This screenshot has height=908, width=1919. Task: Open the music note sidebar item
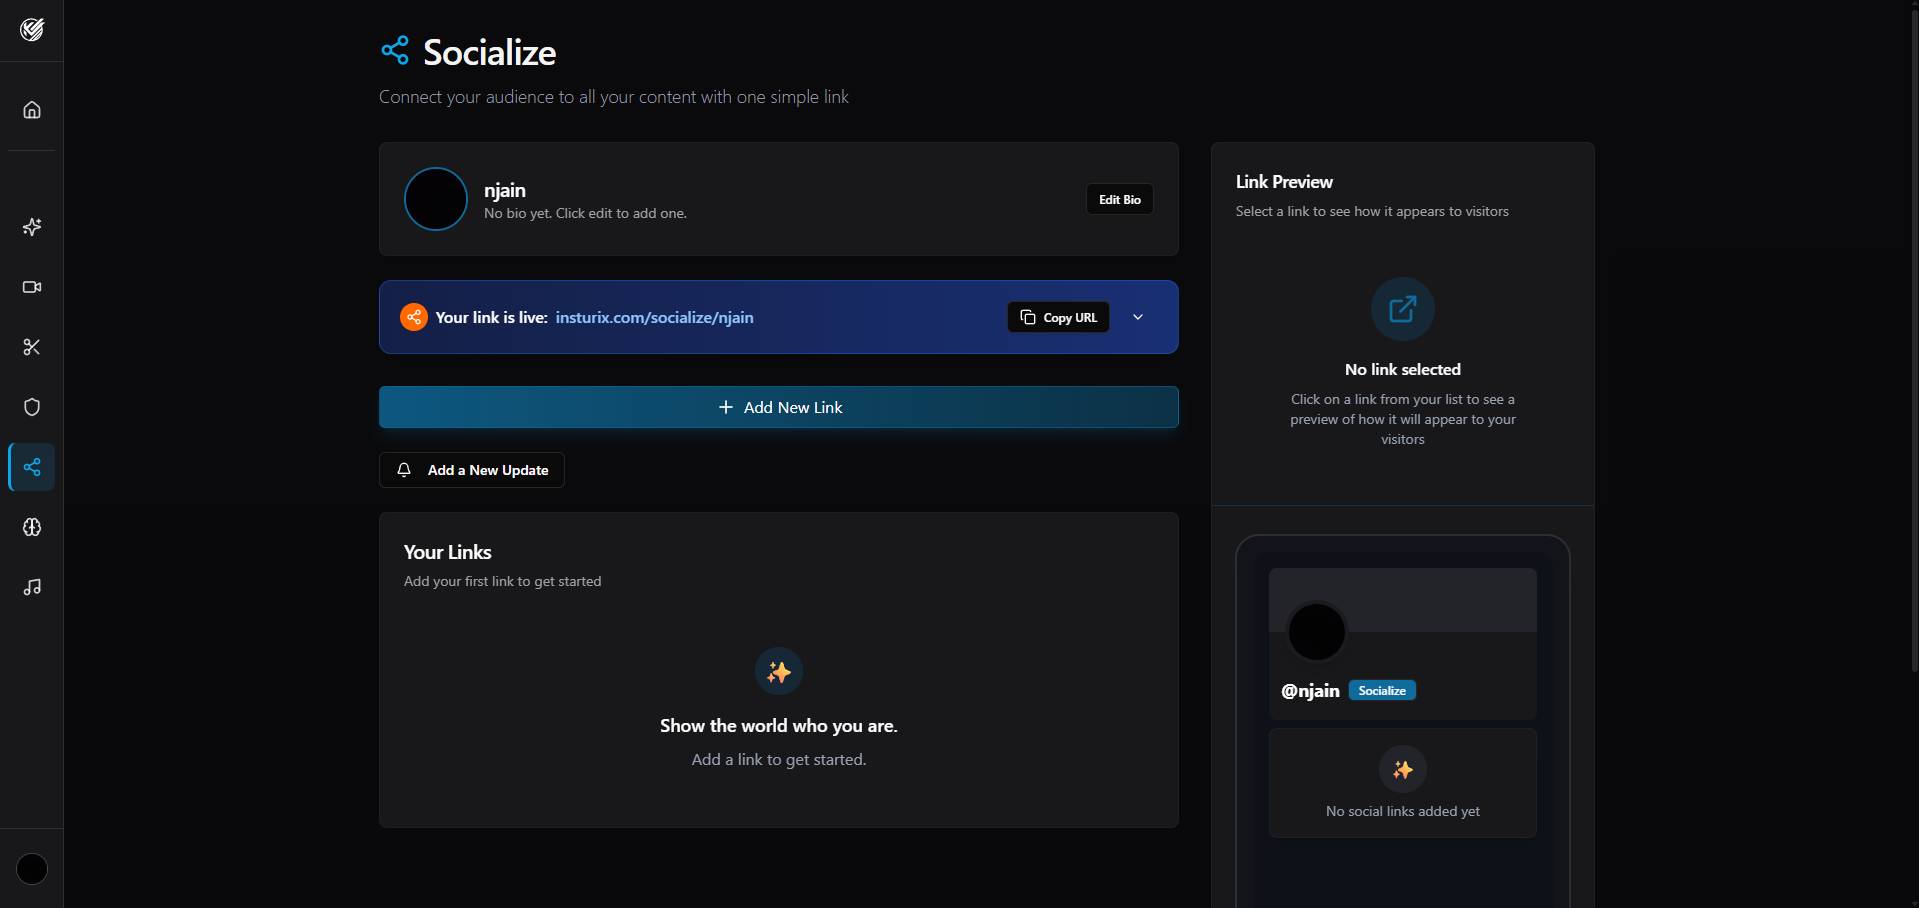[32, 587]
